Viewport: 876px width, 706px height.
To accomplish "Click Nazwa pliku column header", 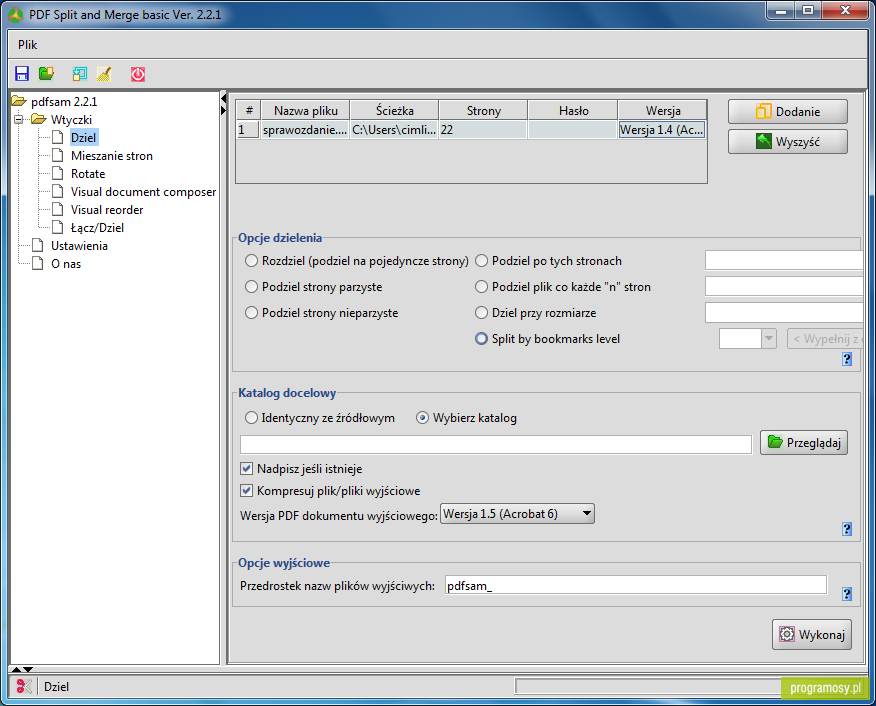I will pos(306,111).
